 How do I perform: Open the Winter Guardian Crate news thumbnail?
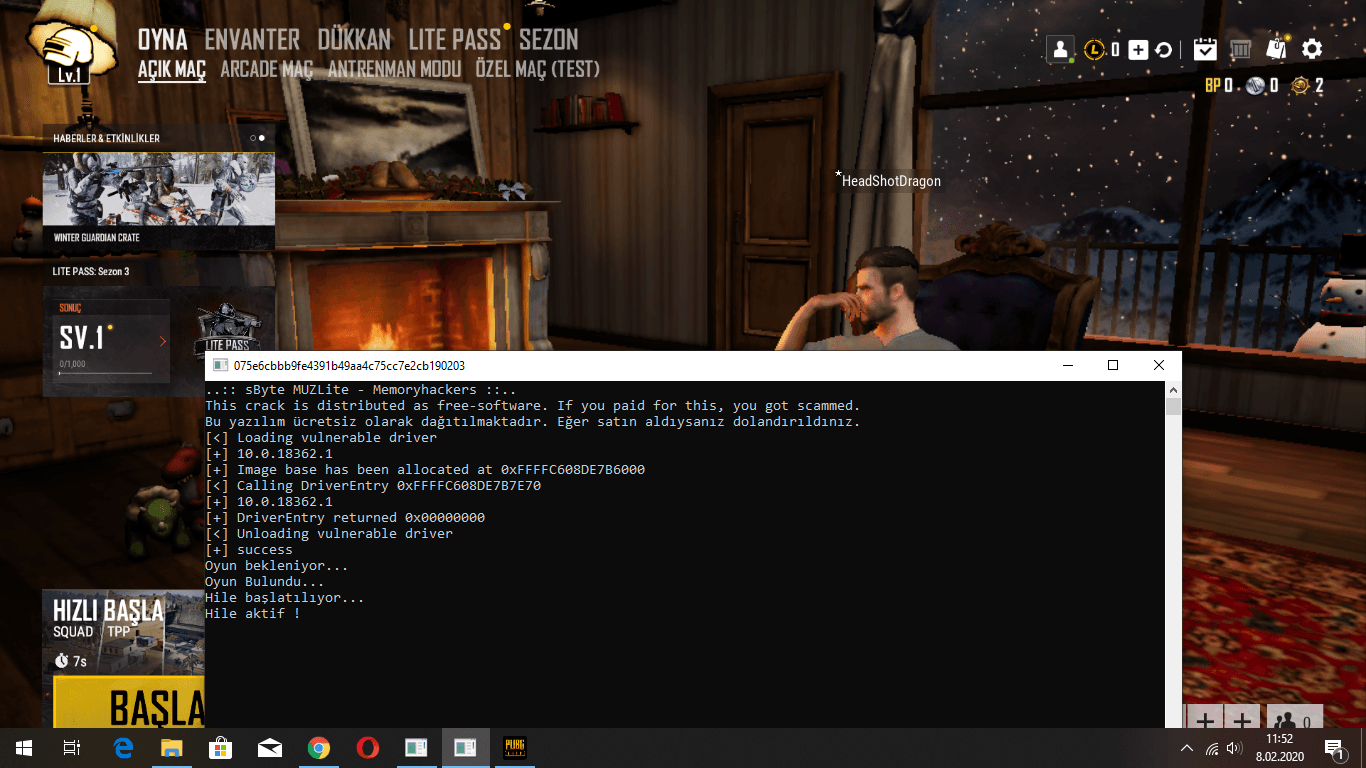[x=159, y=189]
